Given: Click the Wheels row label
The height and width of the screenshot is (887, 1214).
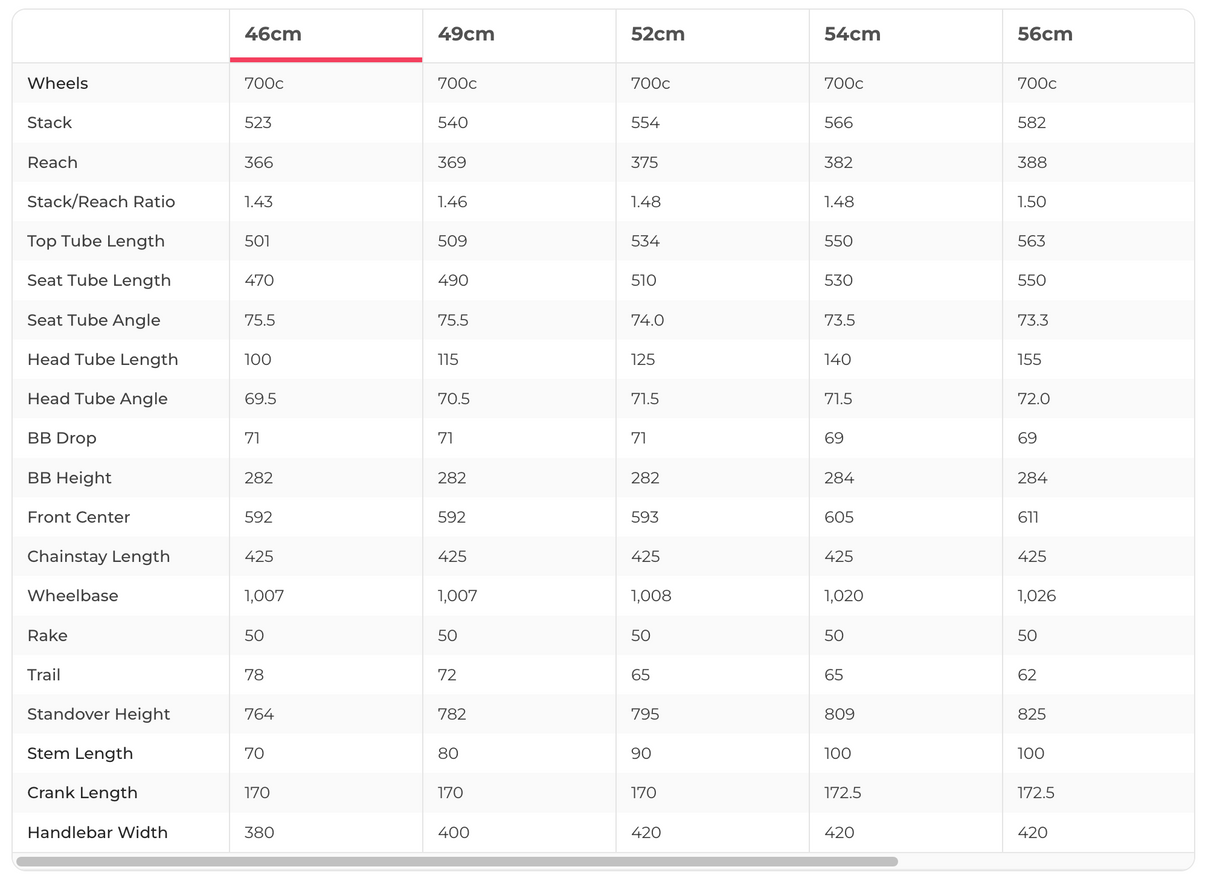Looking at the screenshot, I should pyautogui.click(x=58, y=83).
